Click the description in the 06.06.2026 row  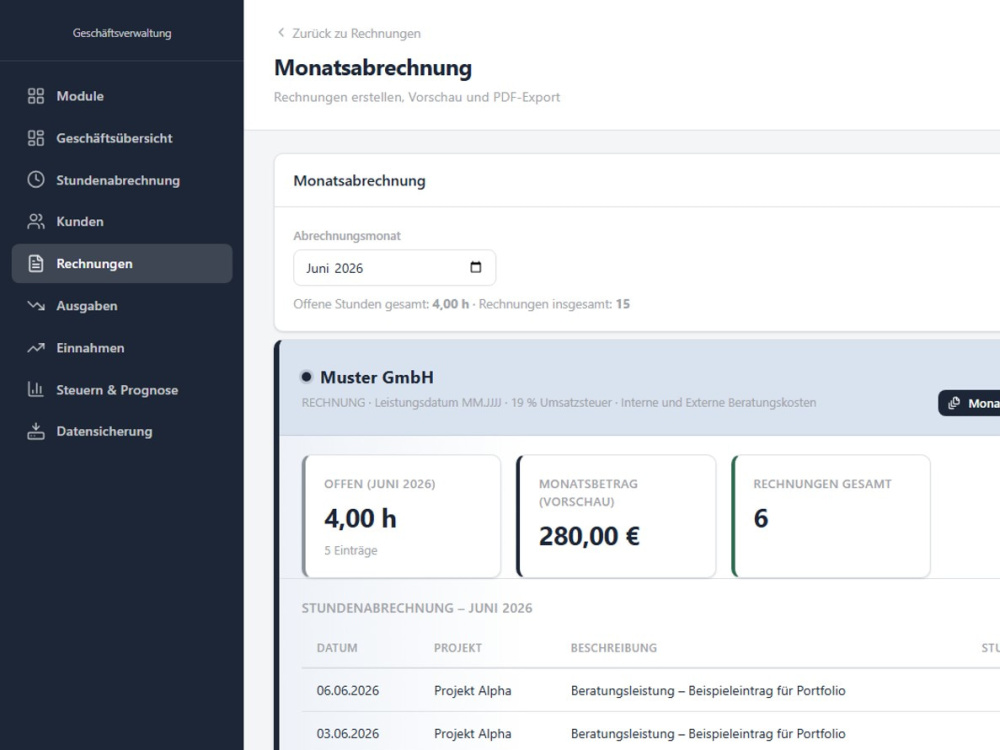pyautogui.click(x=708, y=691)
